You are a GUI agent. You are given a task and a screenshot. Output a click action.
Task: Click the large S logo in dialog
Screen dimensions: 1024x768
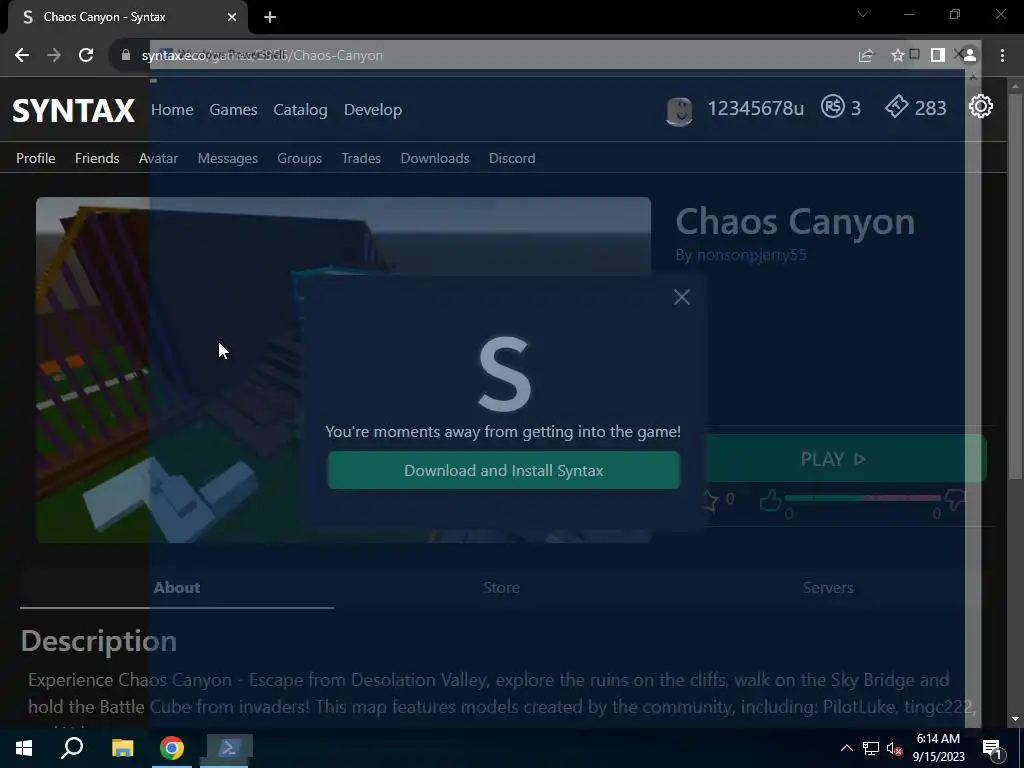click(504, 374)
